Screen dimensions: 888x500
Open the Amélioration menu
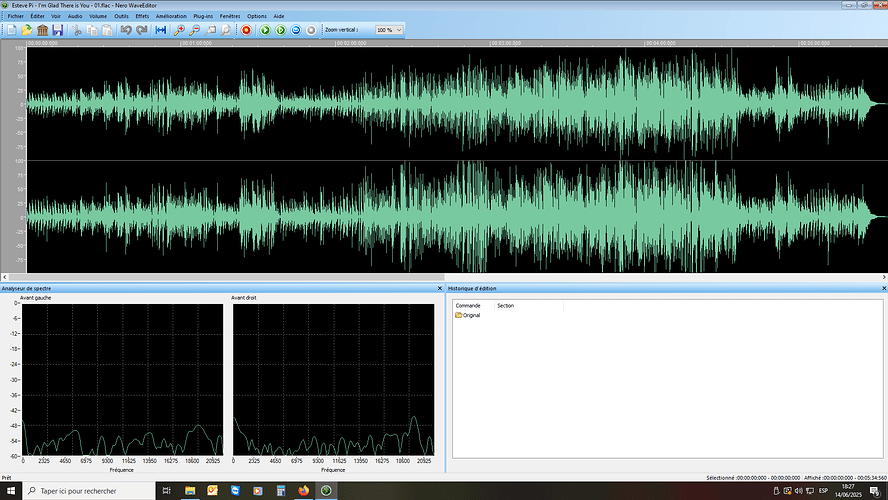pyautogui.click(x=171, y=16)
